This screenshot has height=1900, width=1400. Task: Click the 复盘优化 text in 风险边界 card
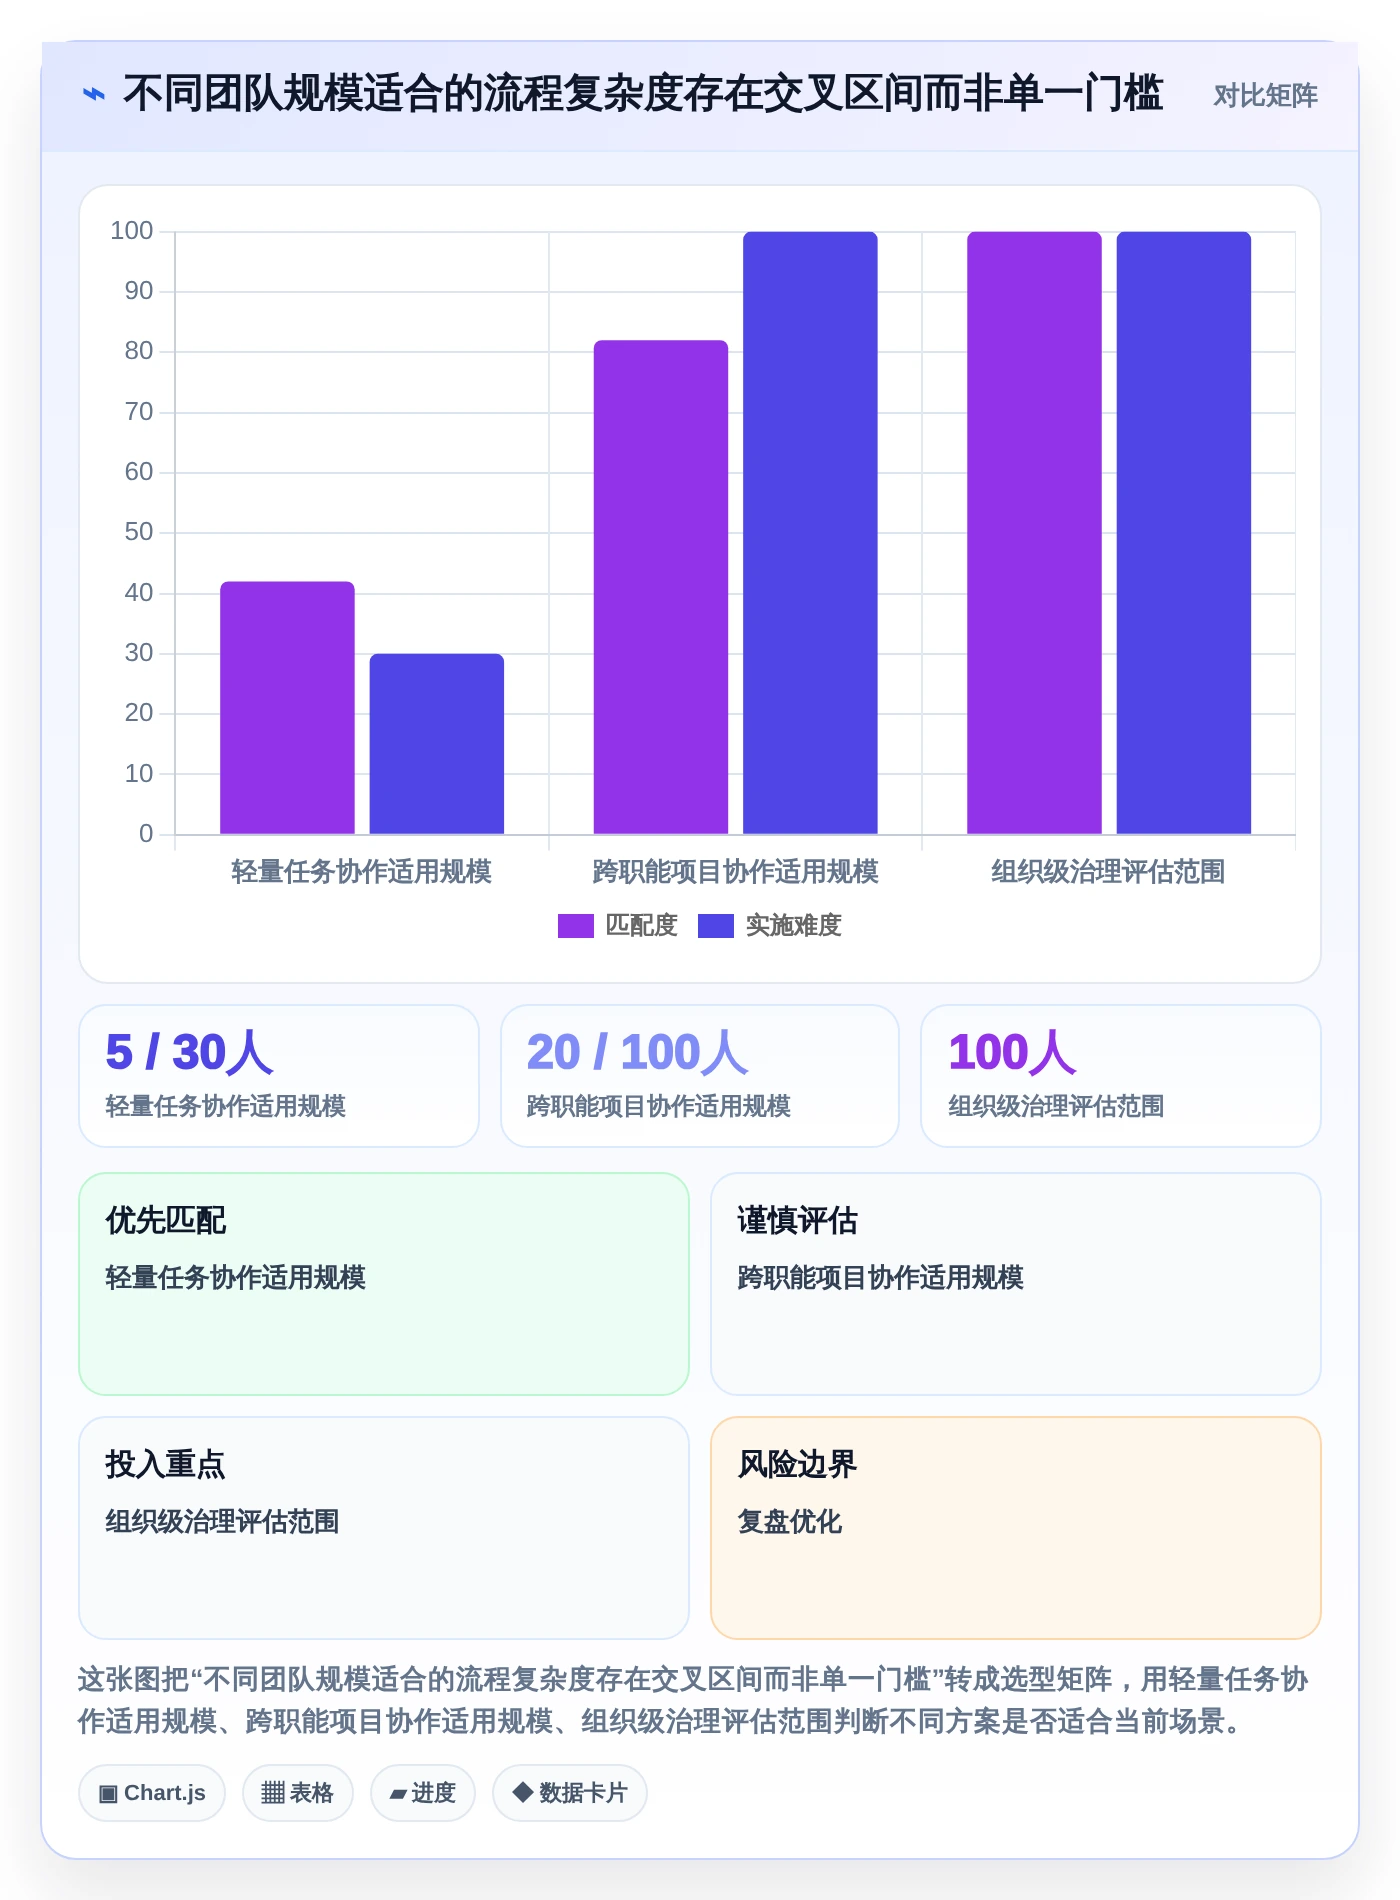click(789, 1522)
